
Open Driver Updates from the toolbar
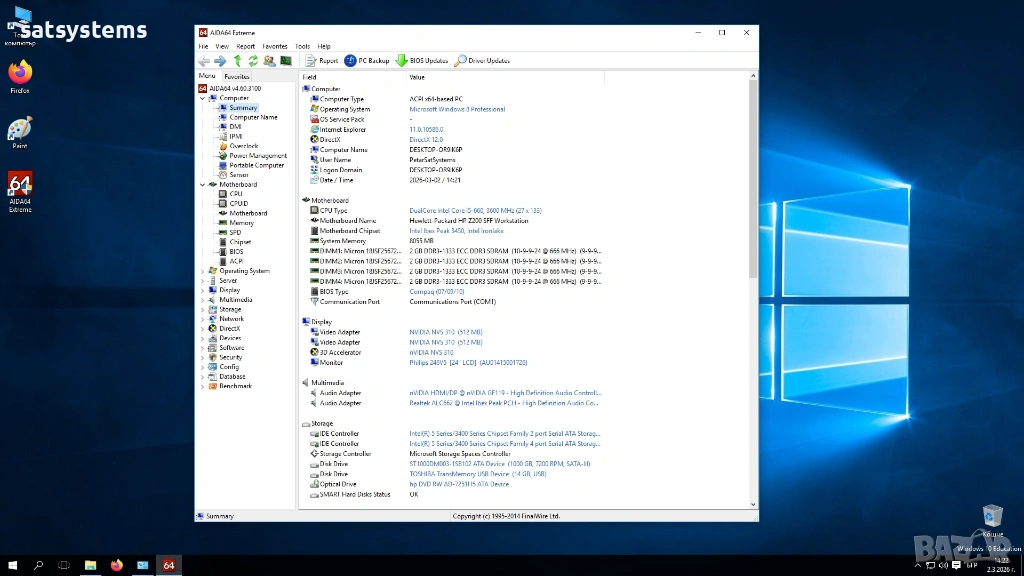click(x=482, y=61)
